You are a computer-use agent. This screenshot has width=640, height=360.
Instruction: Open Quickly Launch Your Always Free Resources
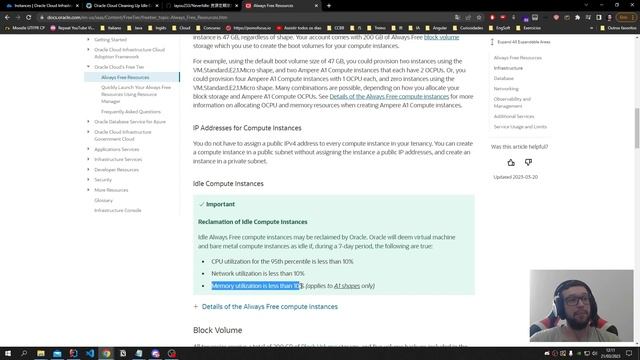click(136, 94)
